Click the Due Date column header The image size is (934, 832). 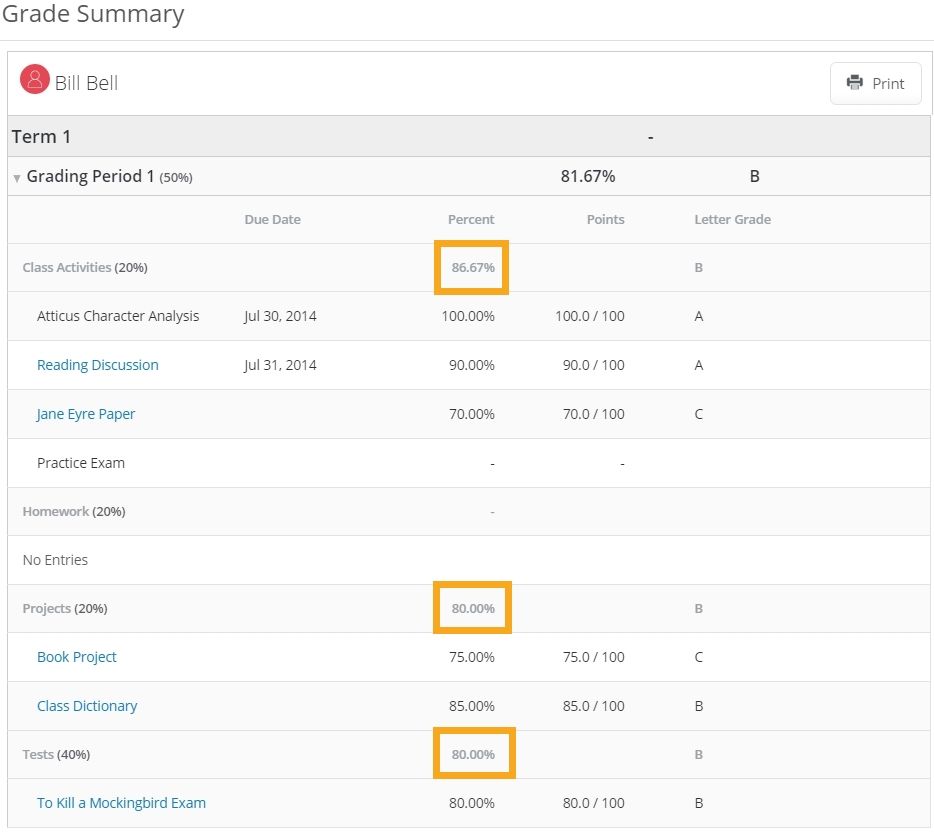272,219
